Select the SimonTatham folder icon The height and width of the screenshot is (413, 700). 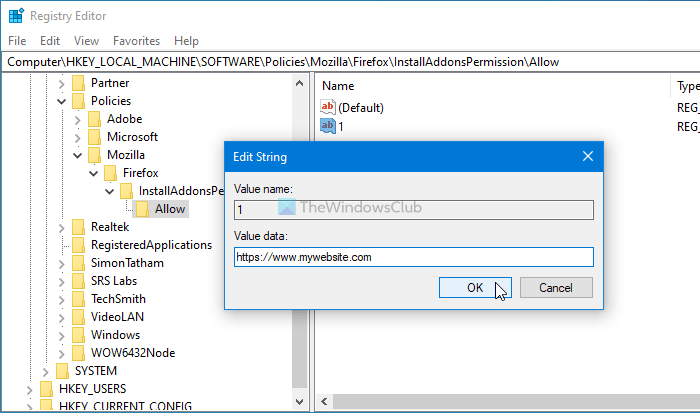pos(79,263)
